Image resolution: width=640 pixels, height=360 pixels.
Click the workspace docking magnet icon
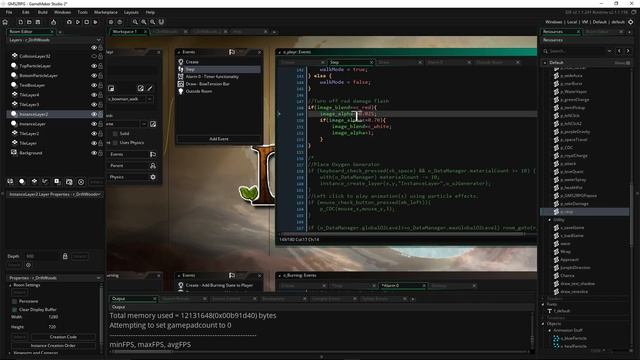tap(161, 22)
